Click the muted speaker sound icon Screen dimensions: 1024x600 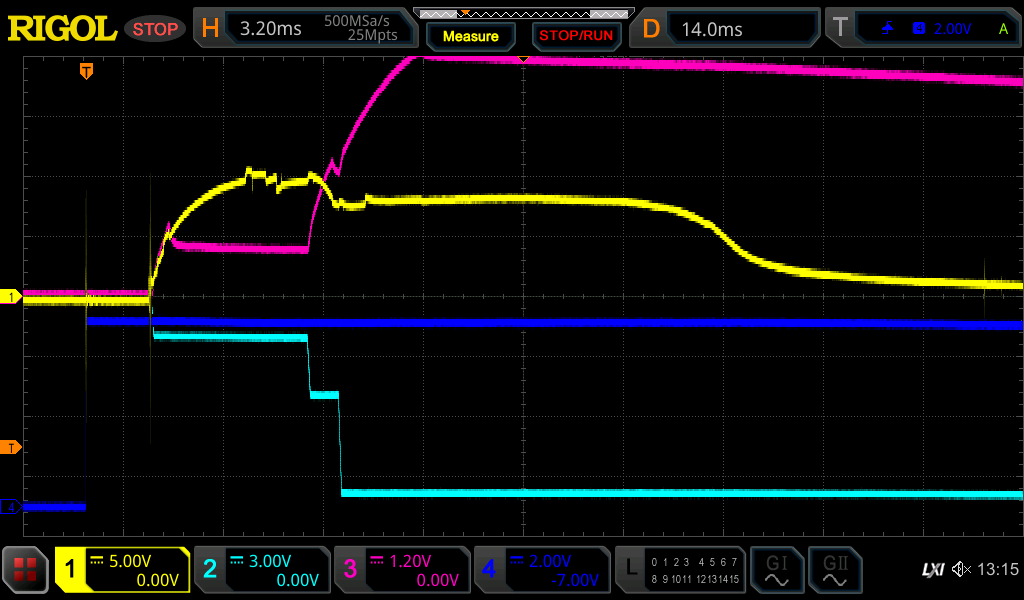pos(961,569)
